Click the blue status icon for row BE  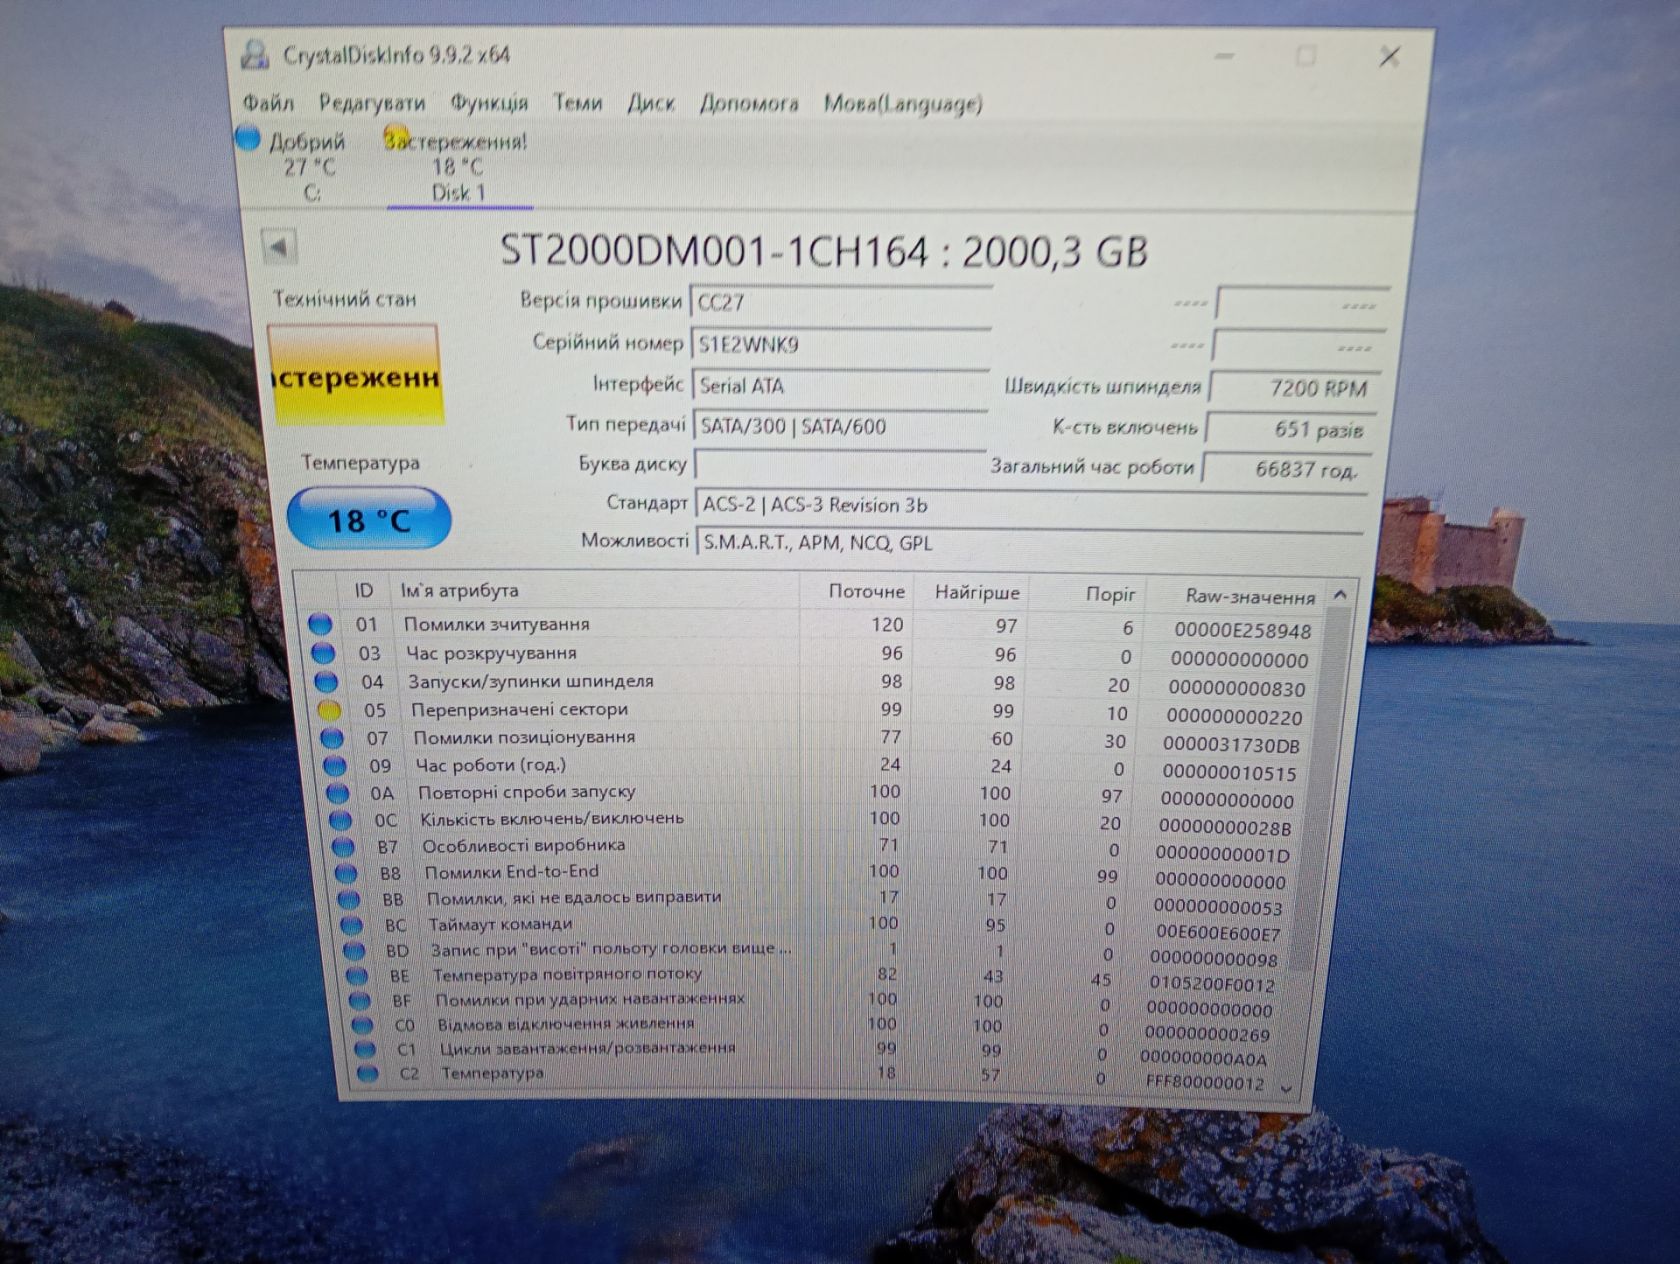pos(357,975)
